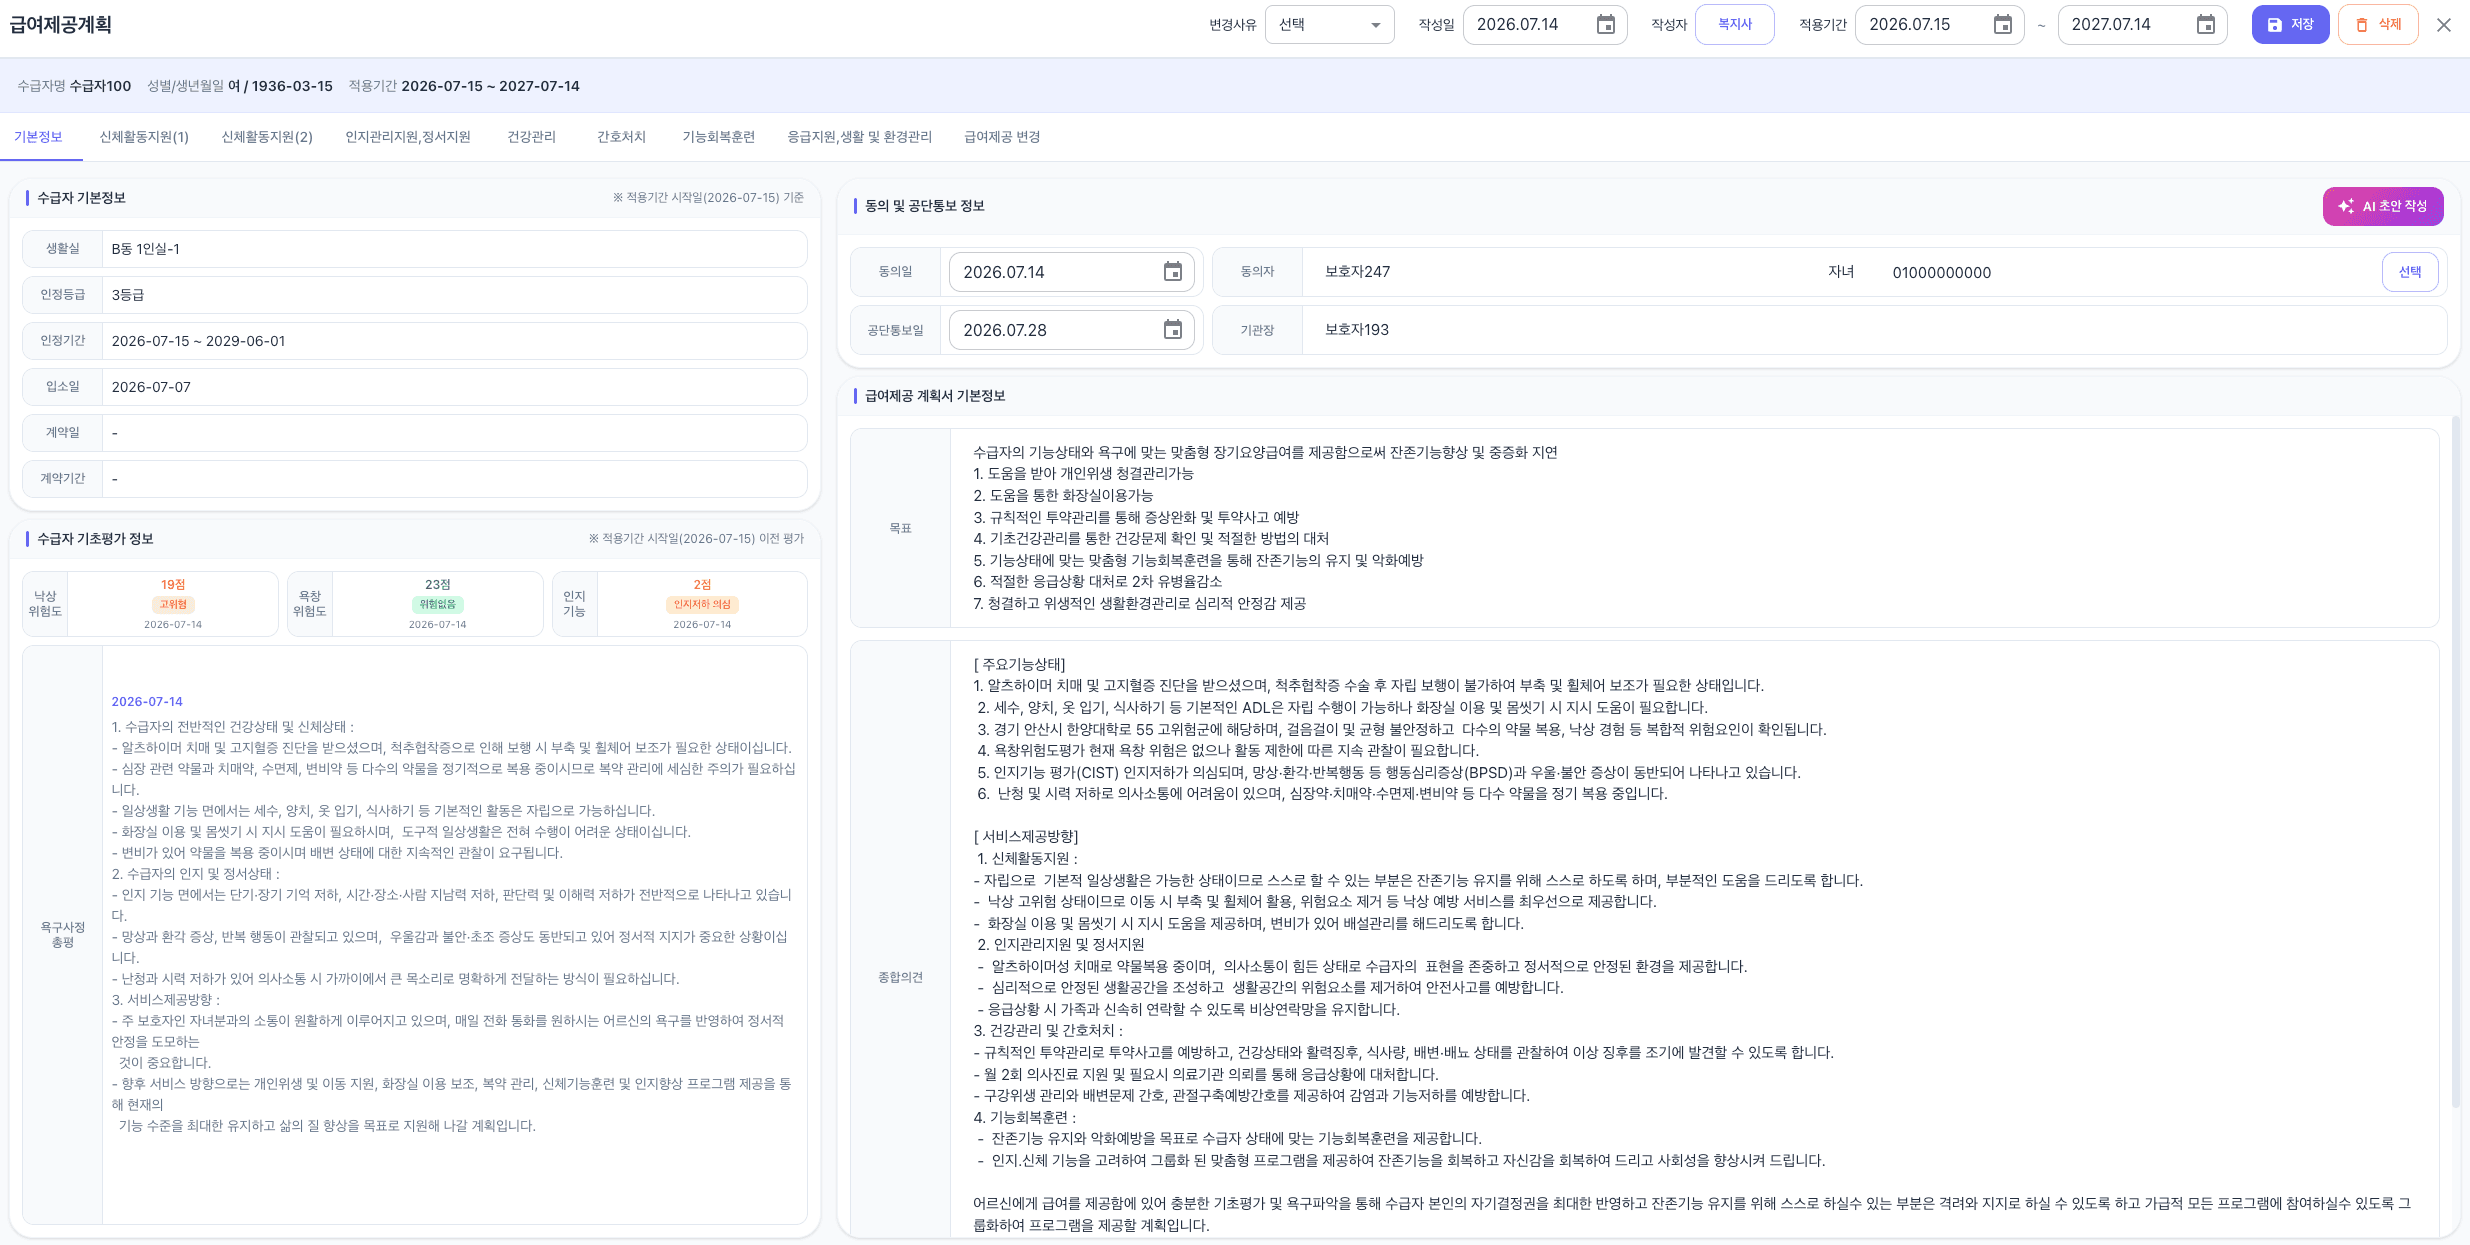Viewport: 2470px width, 1245px height.
Task: Click the 작성자 복지사 button
Action: (x=1735, y=25)
